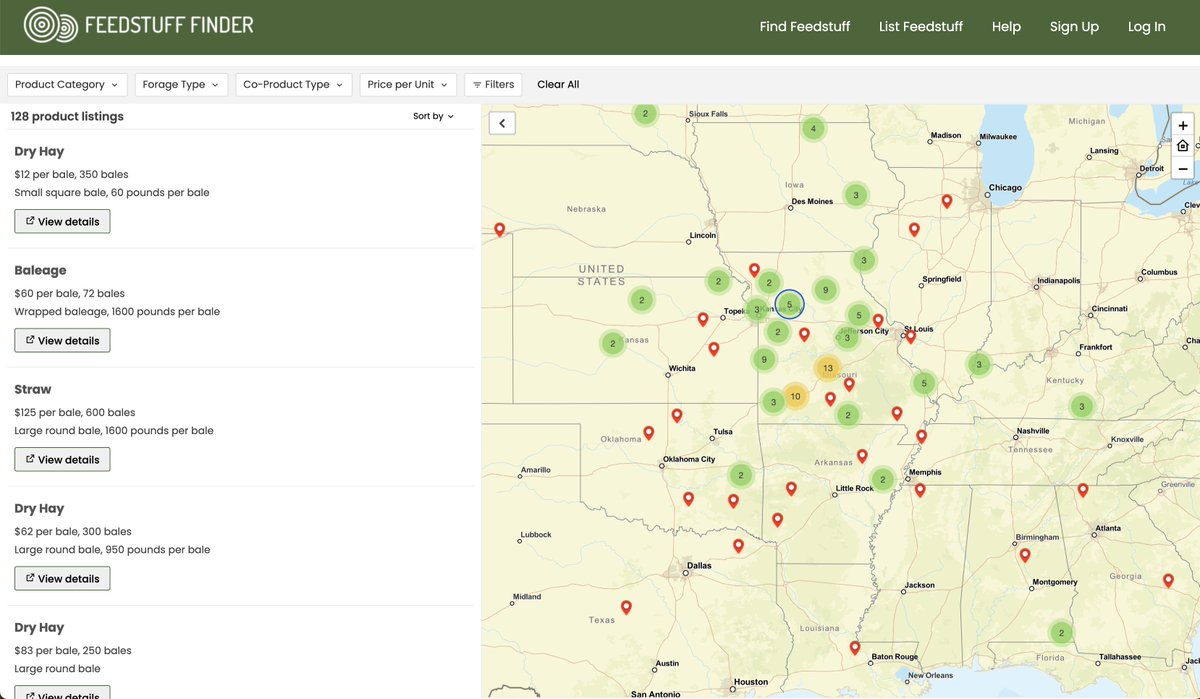Viewport: 1200px width, 699px height.
Task: Click the red pin in eastern Georgia
Action: pyautogui.click(x=1168, y=580)
